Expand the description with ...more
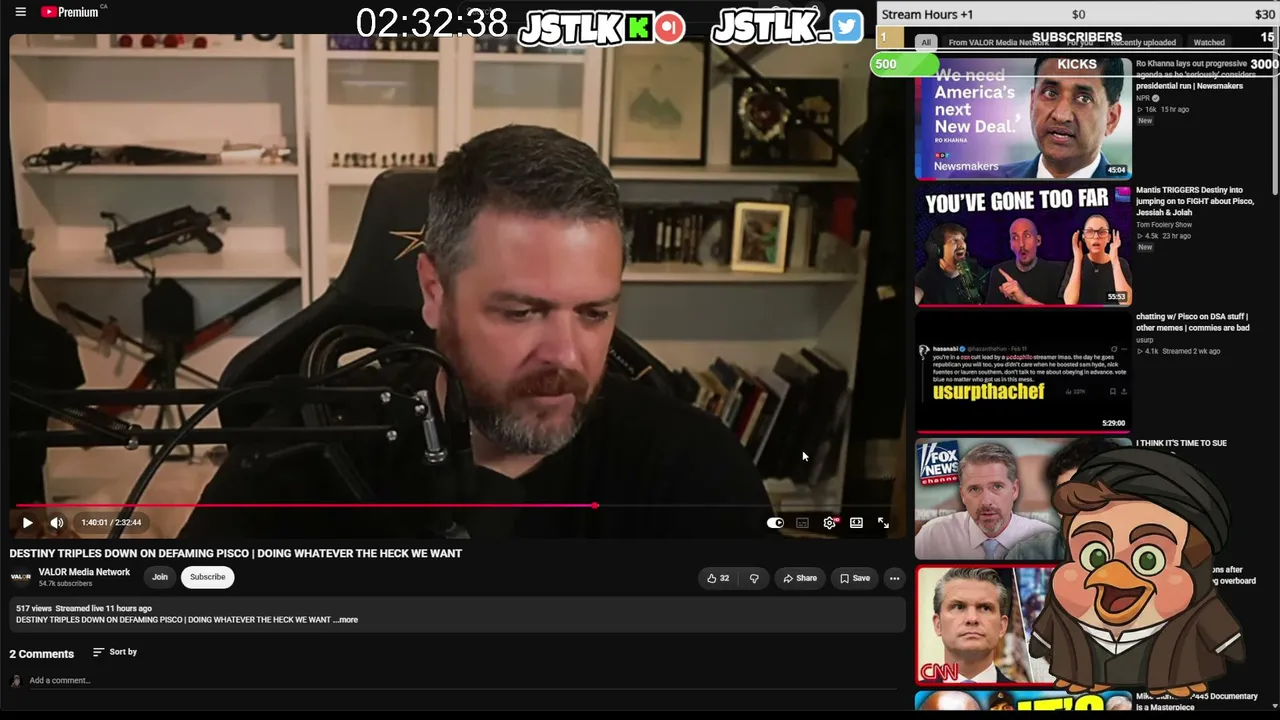Screen dimensions: 1280x720 click(x=346, y=620)
